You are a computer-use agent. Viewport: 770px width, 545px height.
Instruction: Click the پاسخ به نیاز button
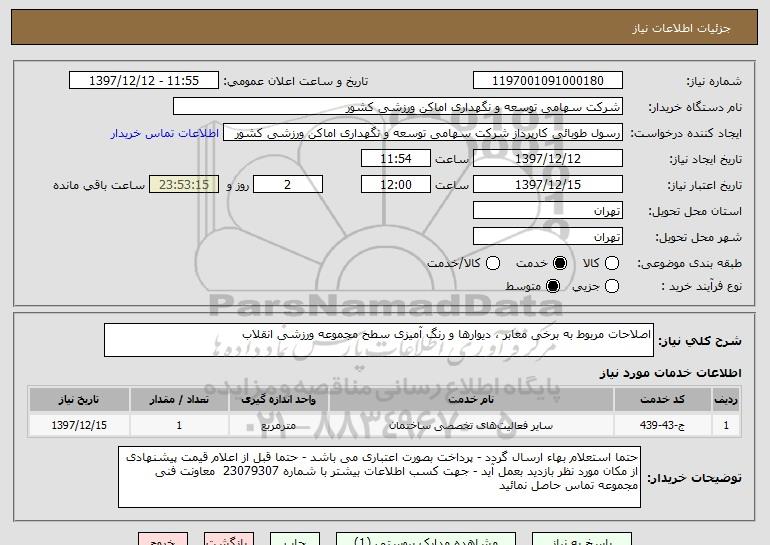pyautogui.click(x=582, y=540)
